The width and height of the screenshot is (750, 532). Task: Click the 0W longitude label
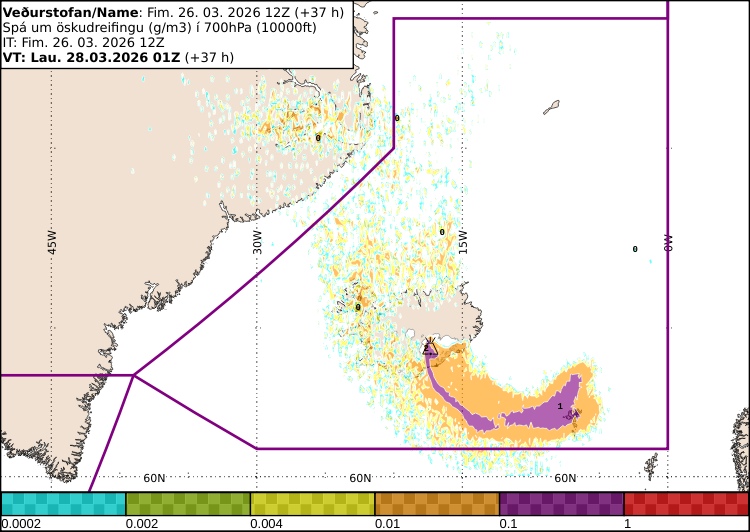point(668,243)
